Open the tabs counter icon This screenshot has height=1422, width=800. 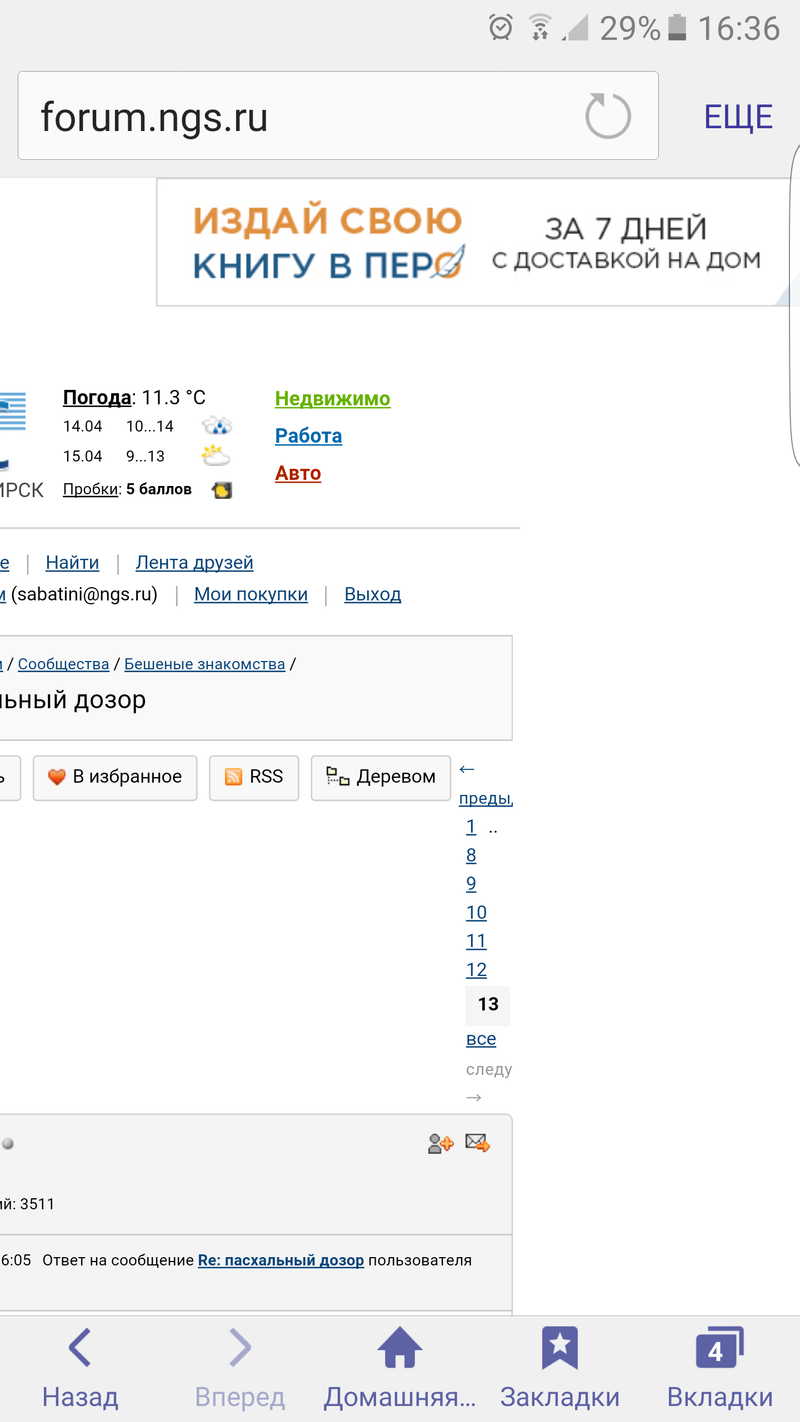[x=719, y=1349]
